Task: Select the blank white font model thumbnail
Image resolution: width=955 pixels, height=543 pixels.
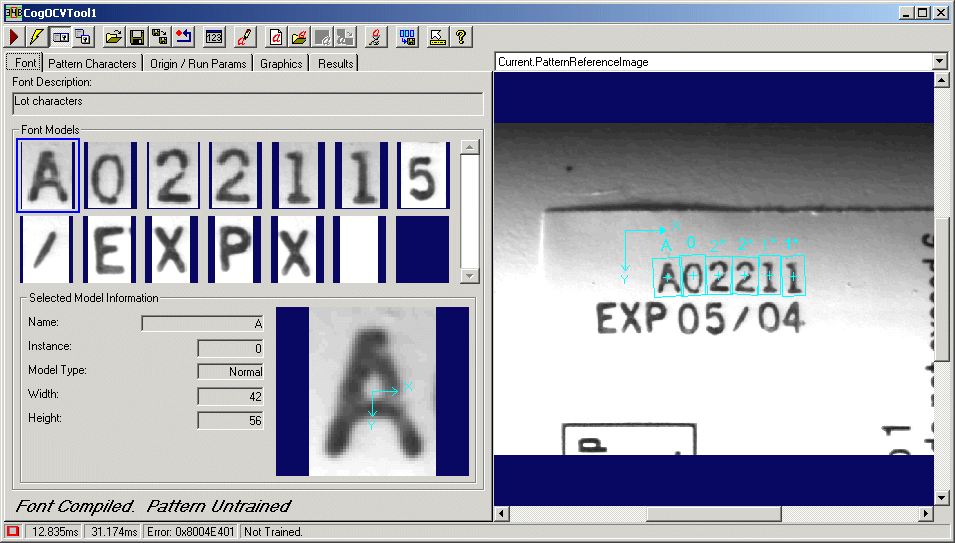Action: pyautogui.click(x=360, y=250)
